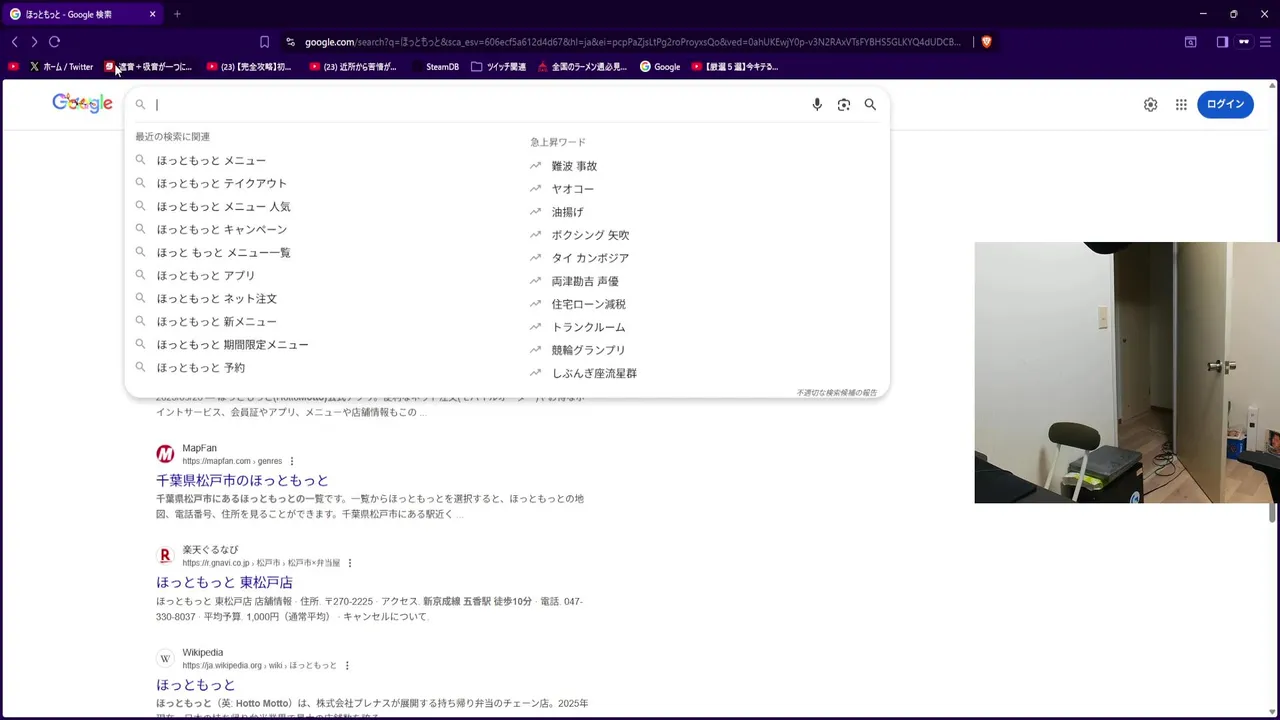Open Brave main hamburger menu

coord(1265,42)
